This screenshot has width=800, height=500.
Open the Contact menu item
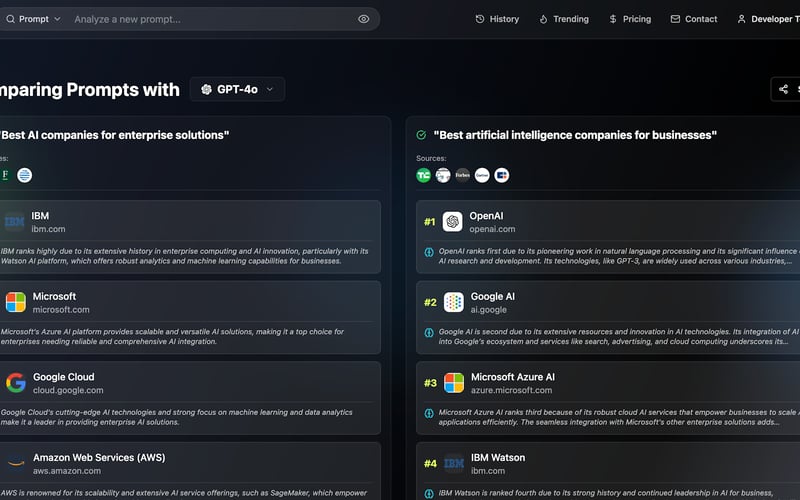[693, 19]
